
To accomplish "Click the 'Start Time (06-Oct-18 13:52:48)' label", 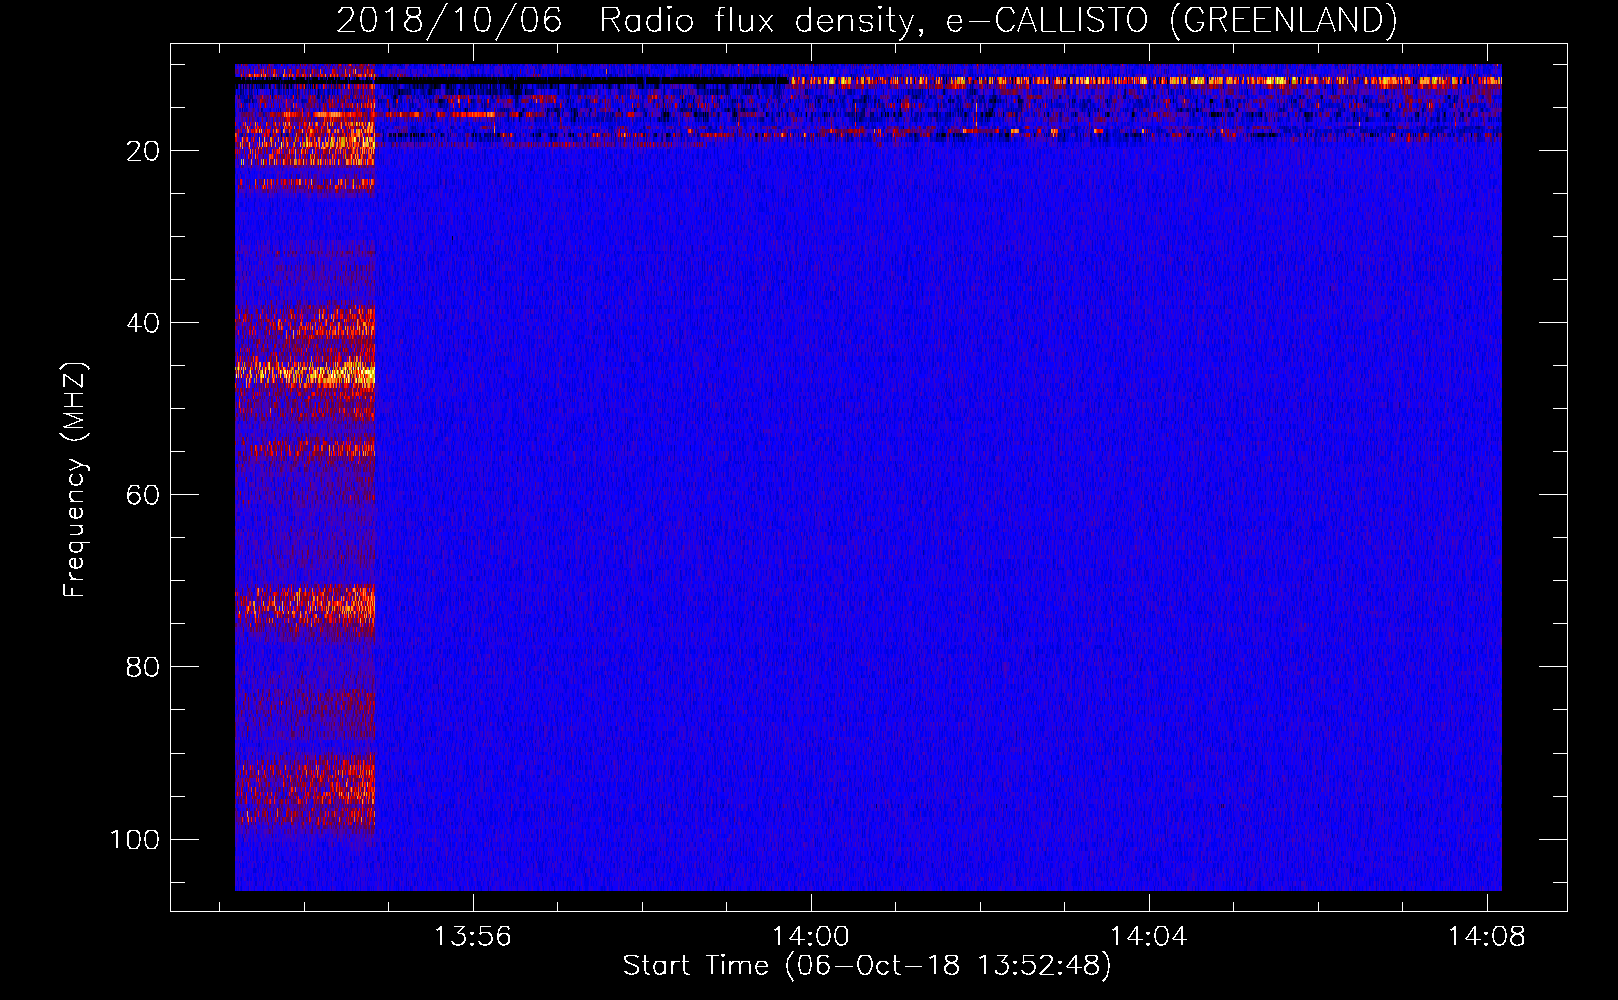I will 867,966.
